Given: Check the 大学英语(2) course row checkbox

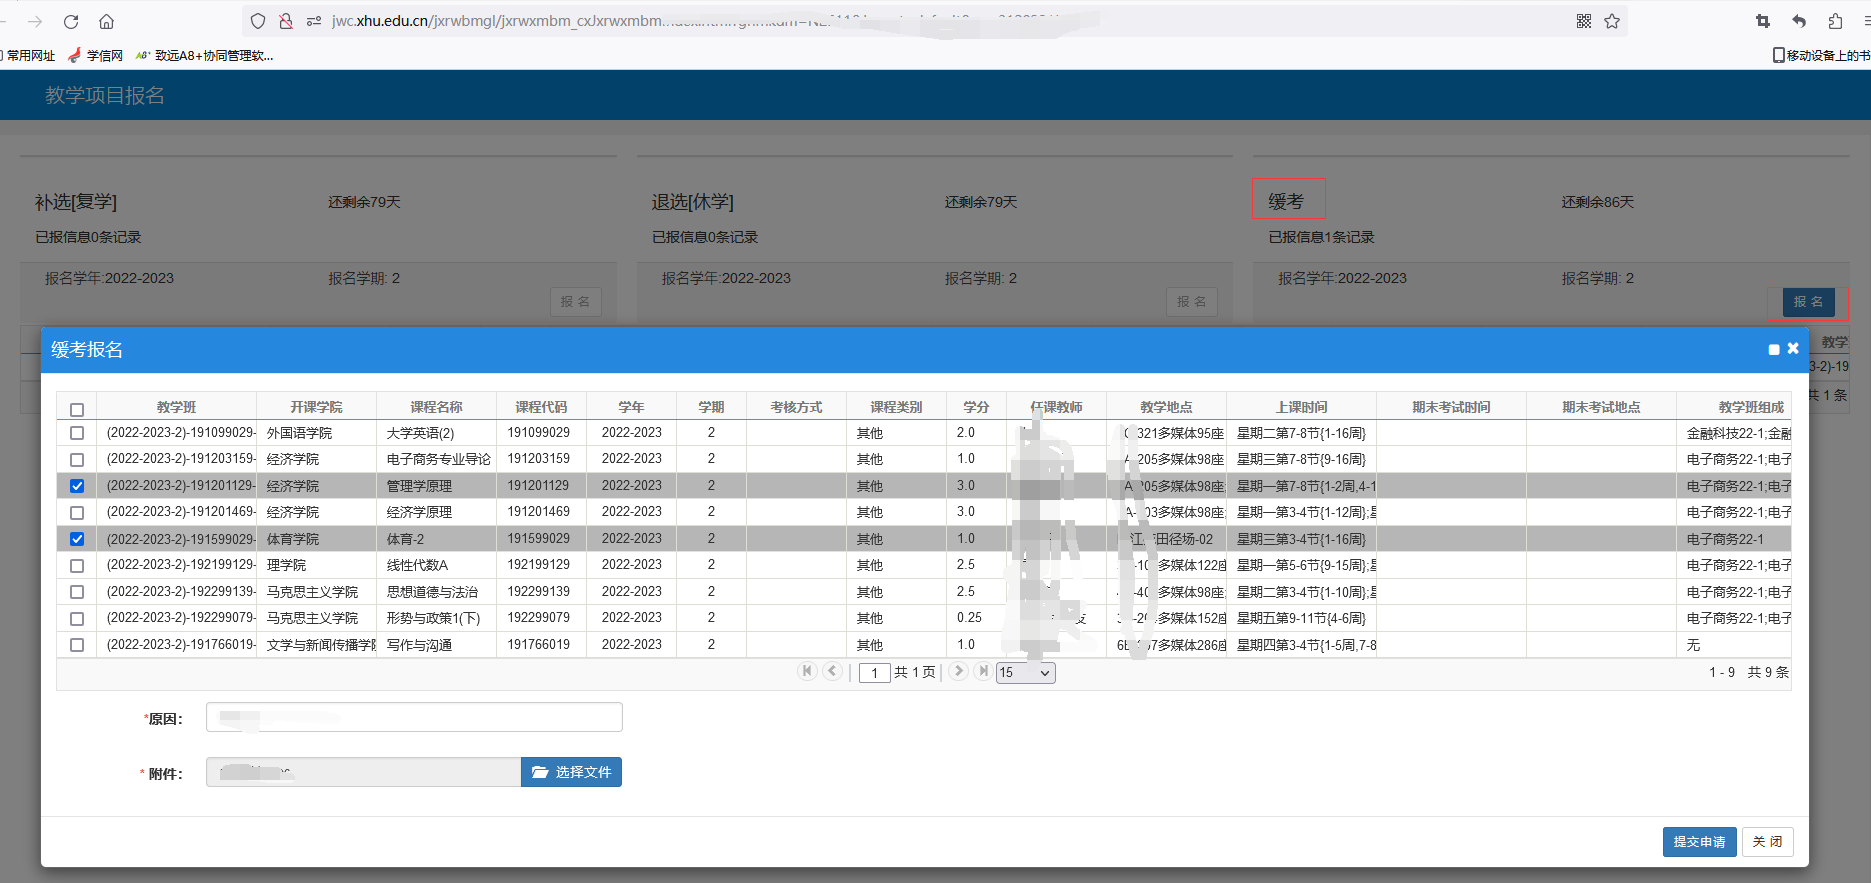Looking at the screenshot, I should coord(77,433).
